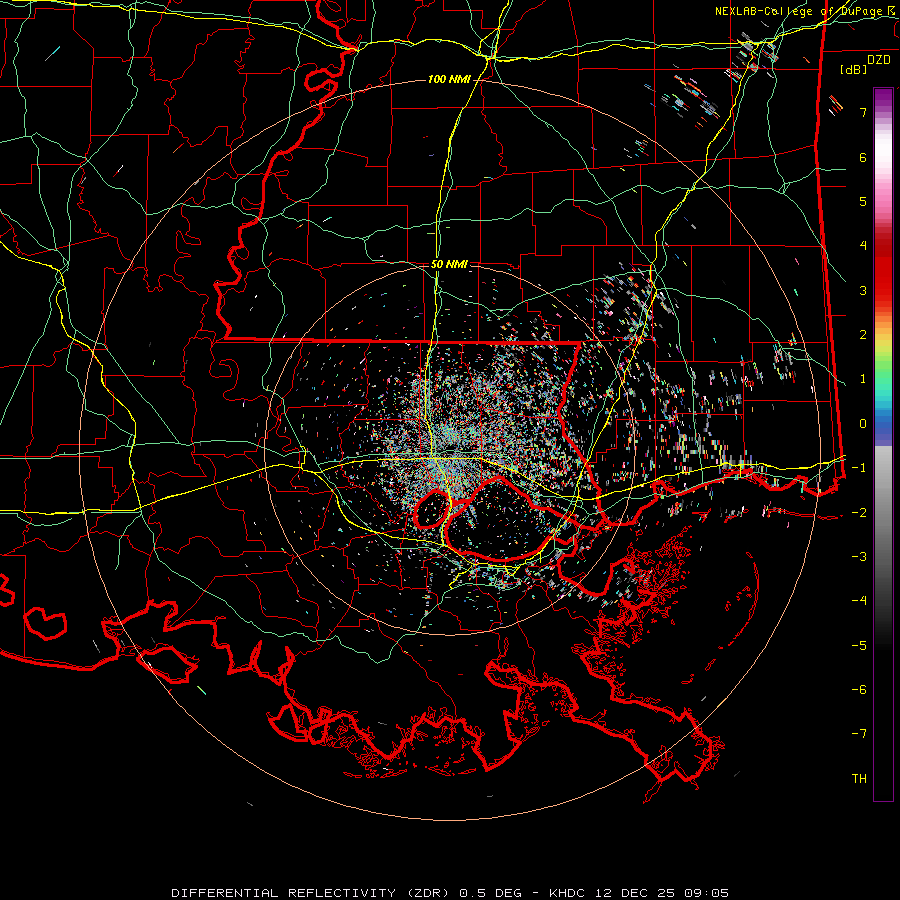Click the 4 value on the color scale
This screenshot has width=900, height=900.
tap(863, 246)
